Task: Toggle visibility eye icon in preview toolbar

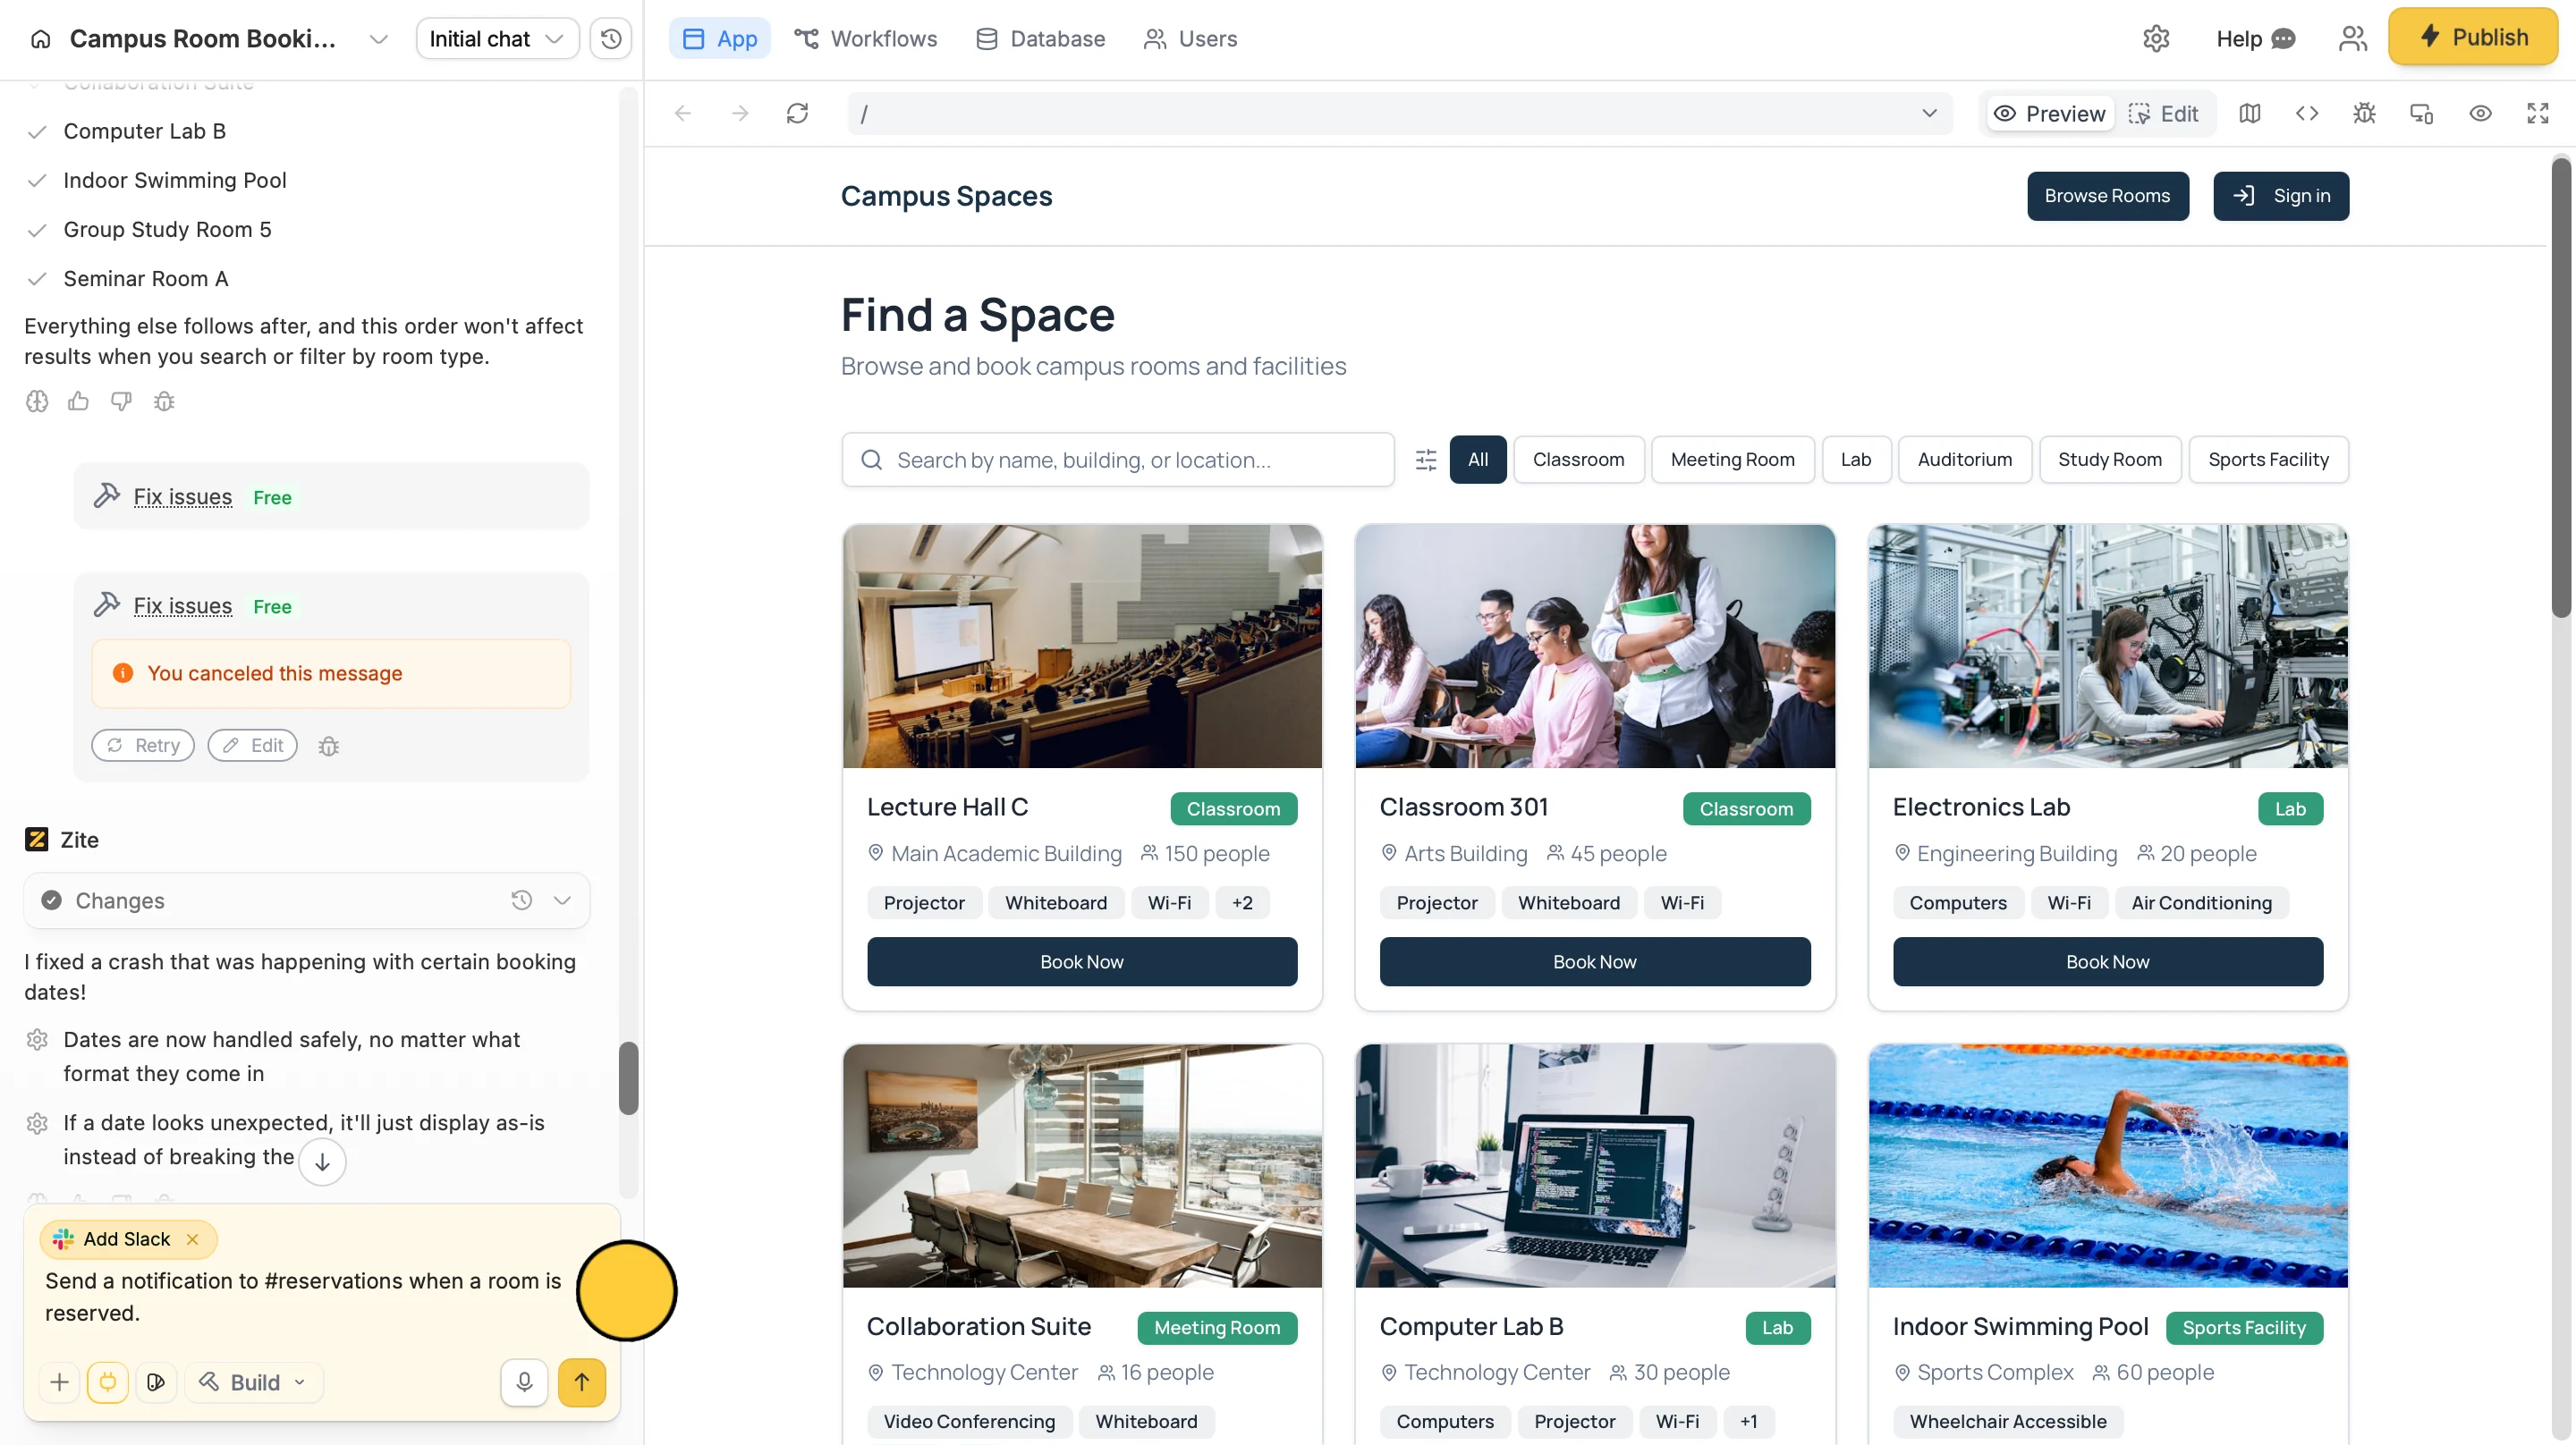Action: [x=2480, y=114]
